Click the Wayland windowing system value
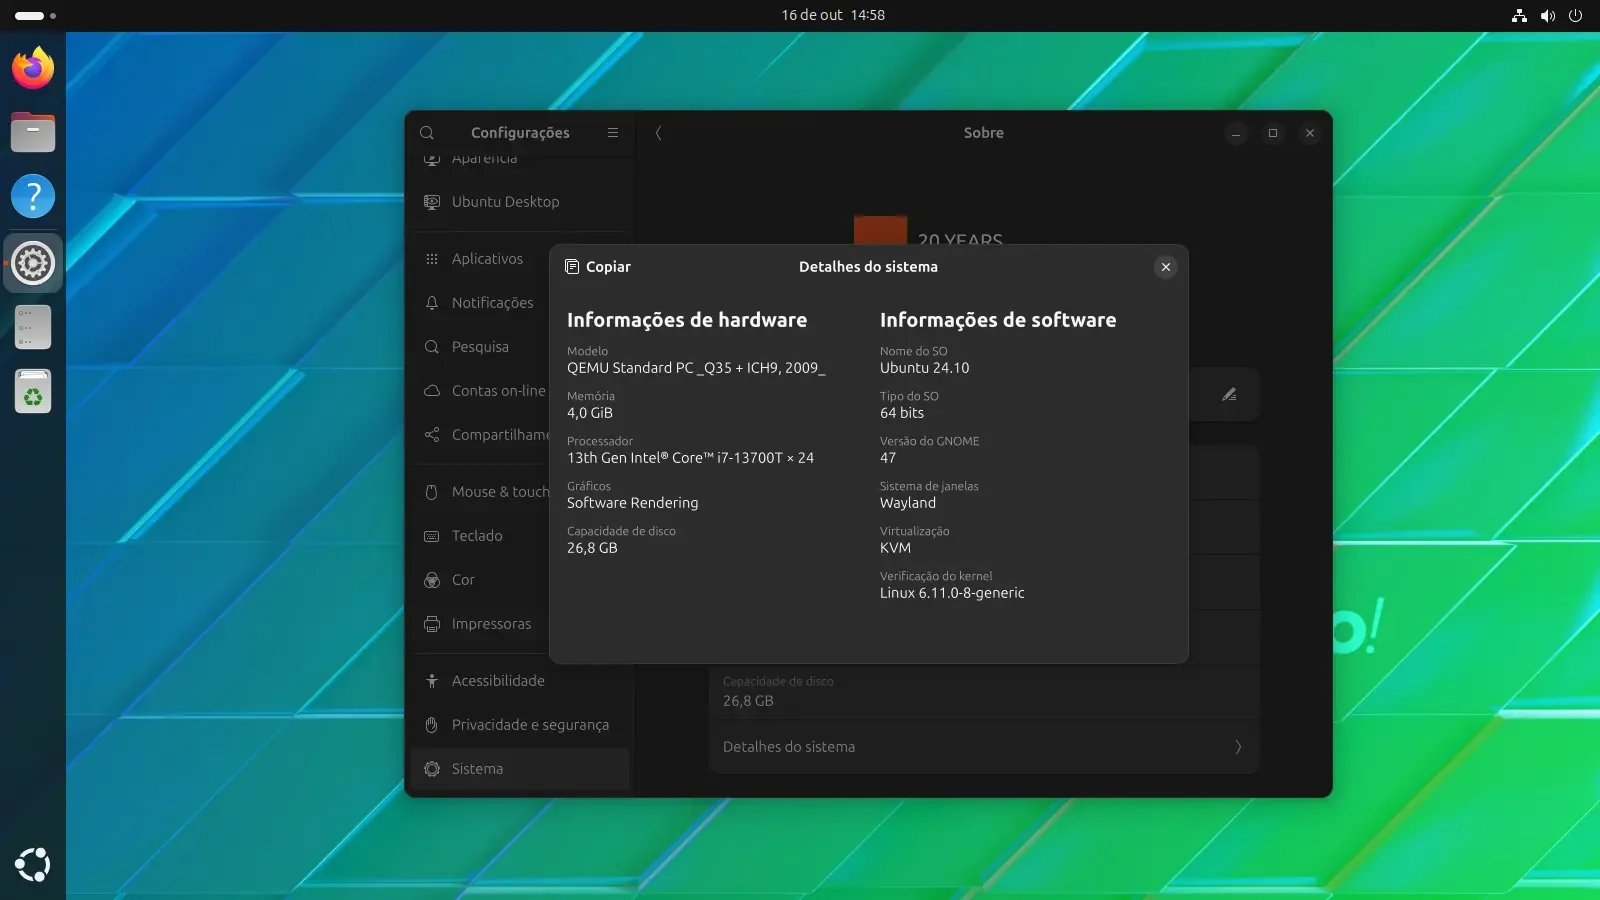This screenshot has height=900, width=1600. (x=908, y=503)
